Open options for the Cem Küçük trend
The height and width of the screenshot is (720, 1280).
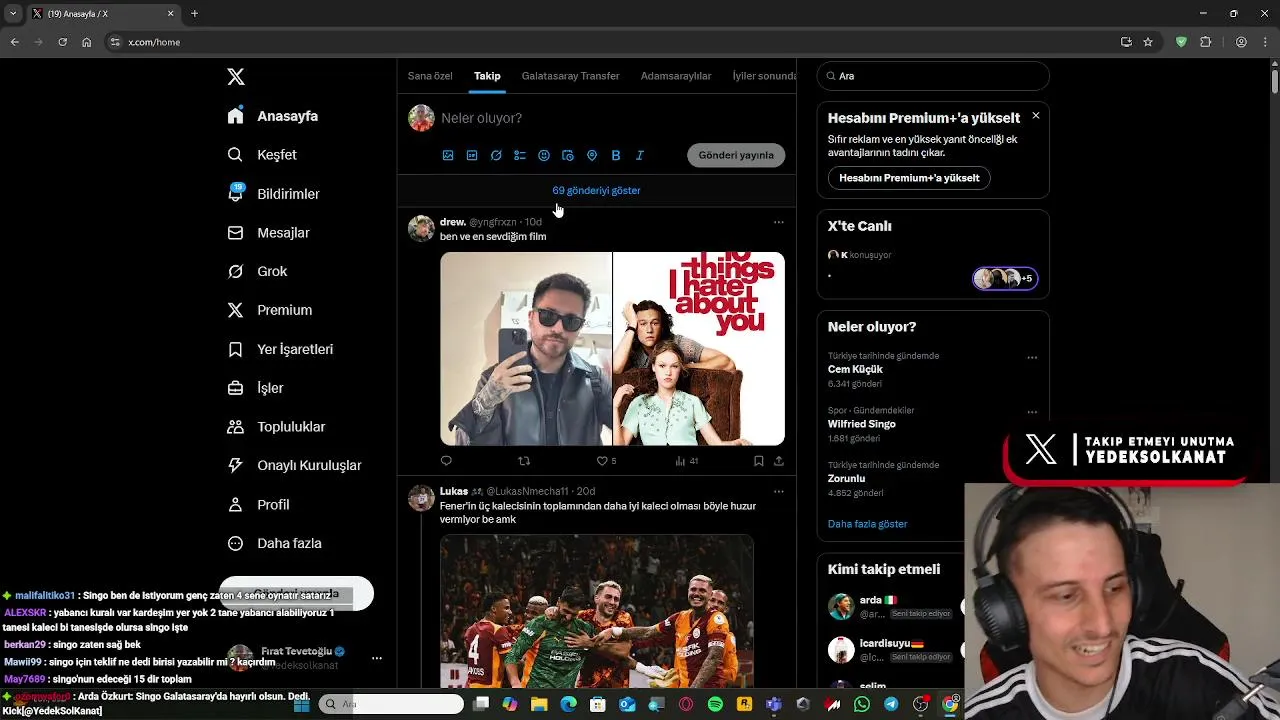pyautogui.click(x=1032, y=357)
